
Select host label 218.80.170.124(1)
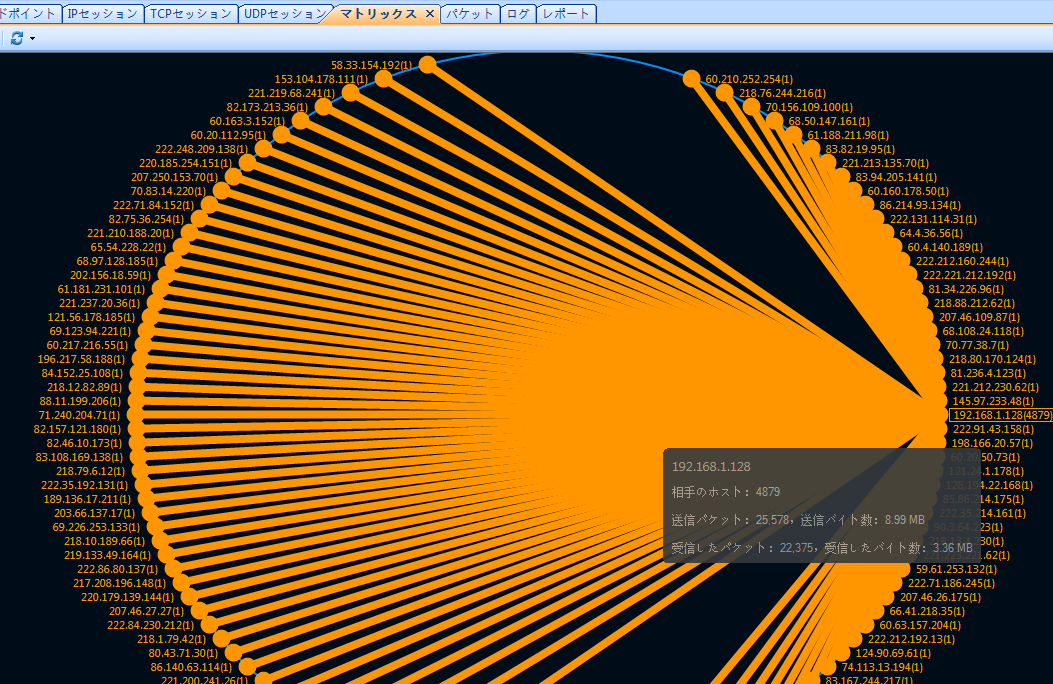(x=992, y=359)
